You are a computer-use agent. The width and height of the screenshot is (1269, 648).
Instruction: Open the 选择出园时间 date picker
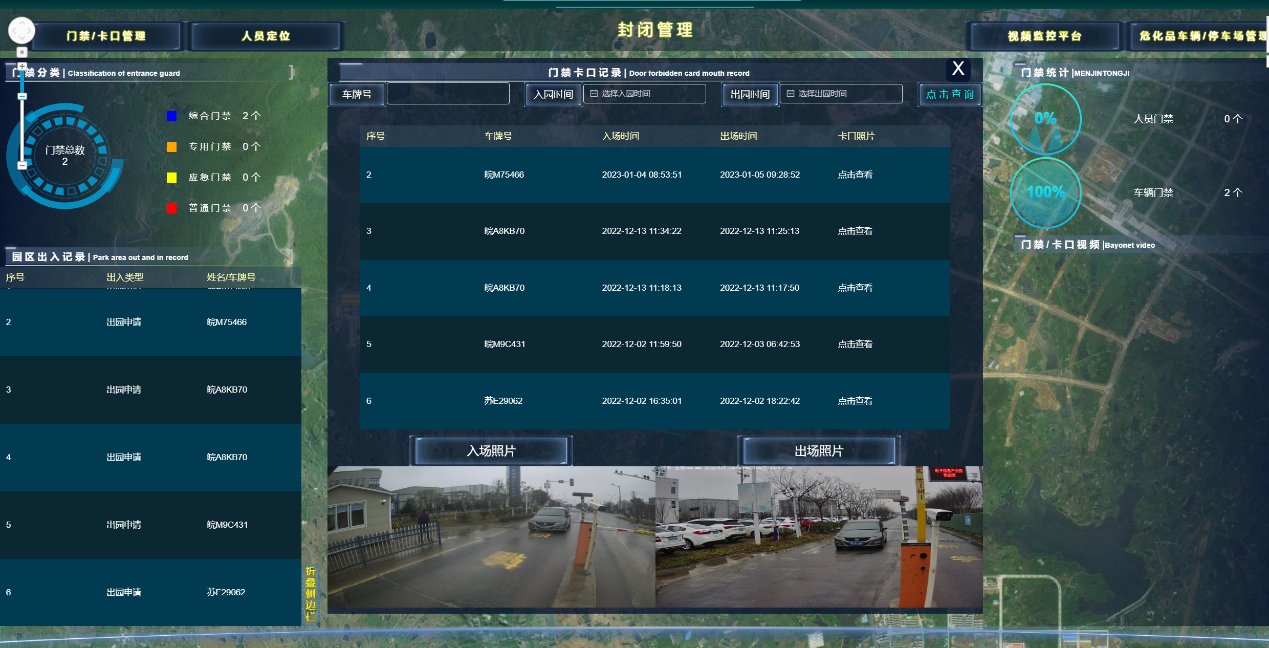coord(841,94)
